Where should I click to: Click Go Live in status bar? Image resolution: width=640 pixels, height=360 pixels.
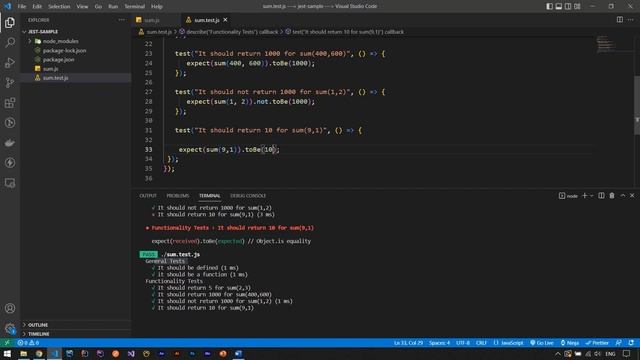pos(542,343)
